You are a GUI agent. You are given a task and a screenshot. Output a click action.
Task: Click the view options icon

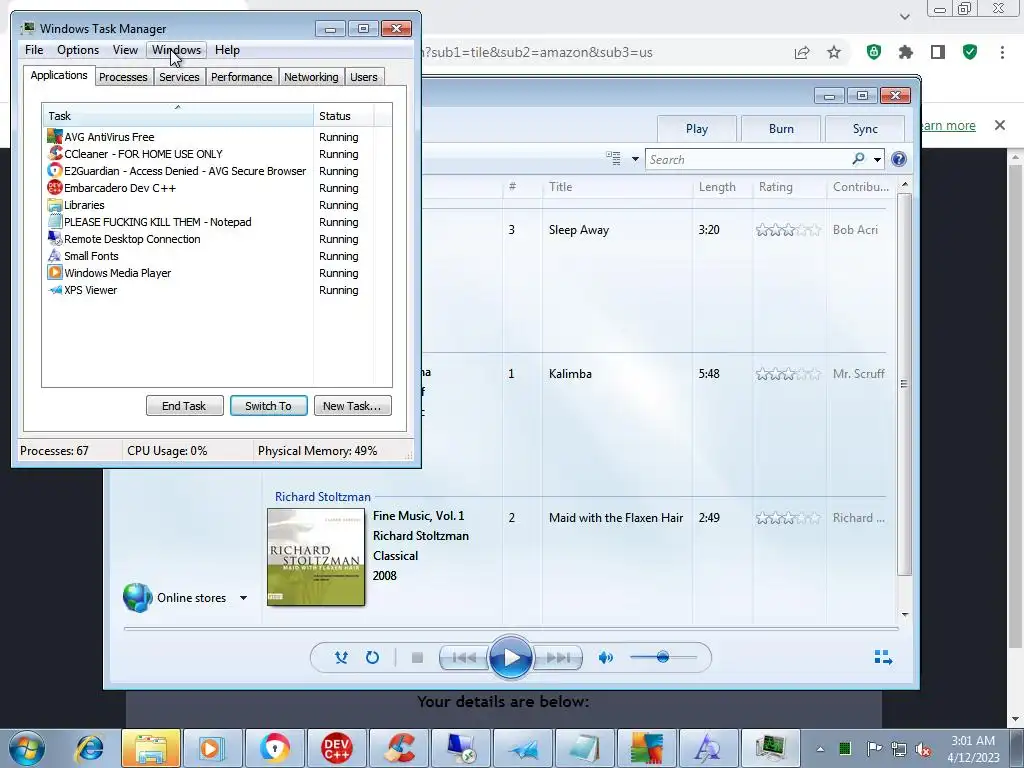pyautogui.click(x=613, y=159)
